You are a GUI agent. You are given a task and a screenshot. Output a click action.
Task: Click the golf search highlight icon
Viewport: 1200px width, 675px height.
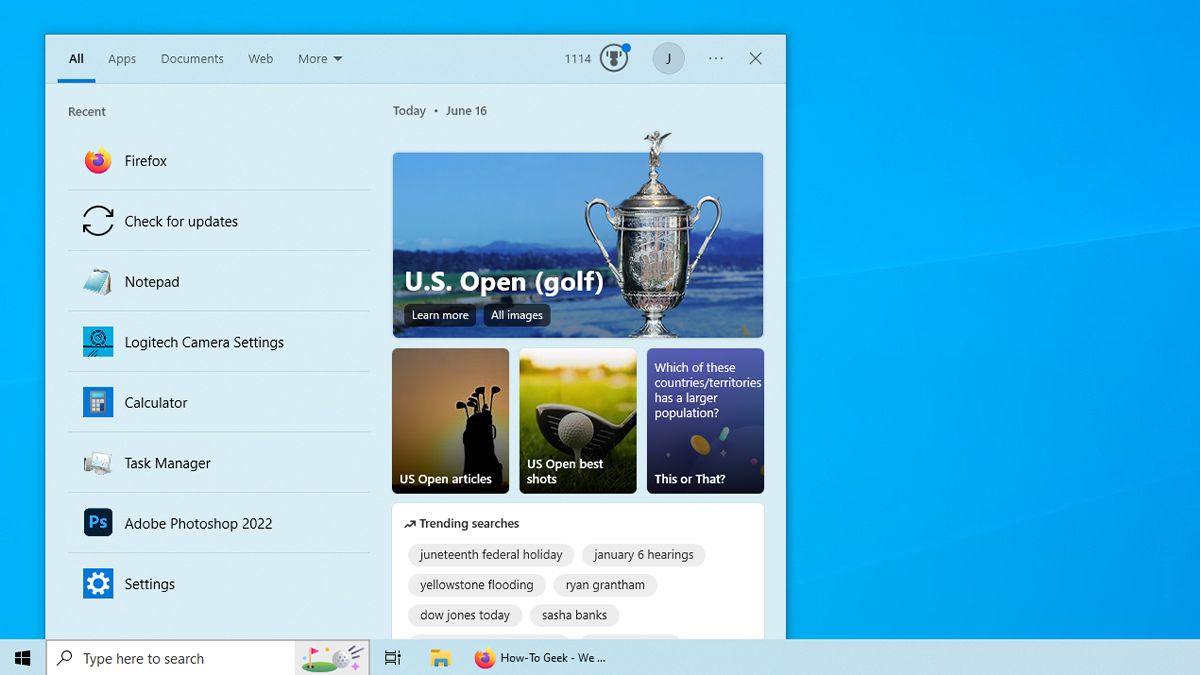coord(330,657)
